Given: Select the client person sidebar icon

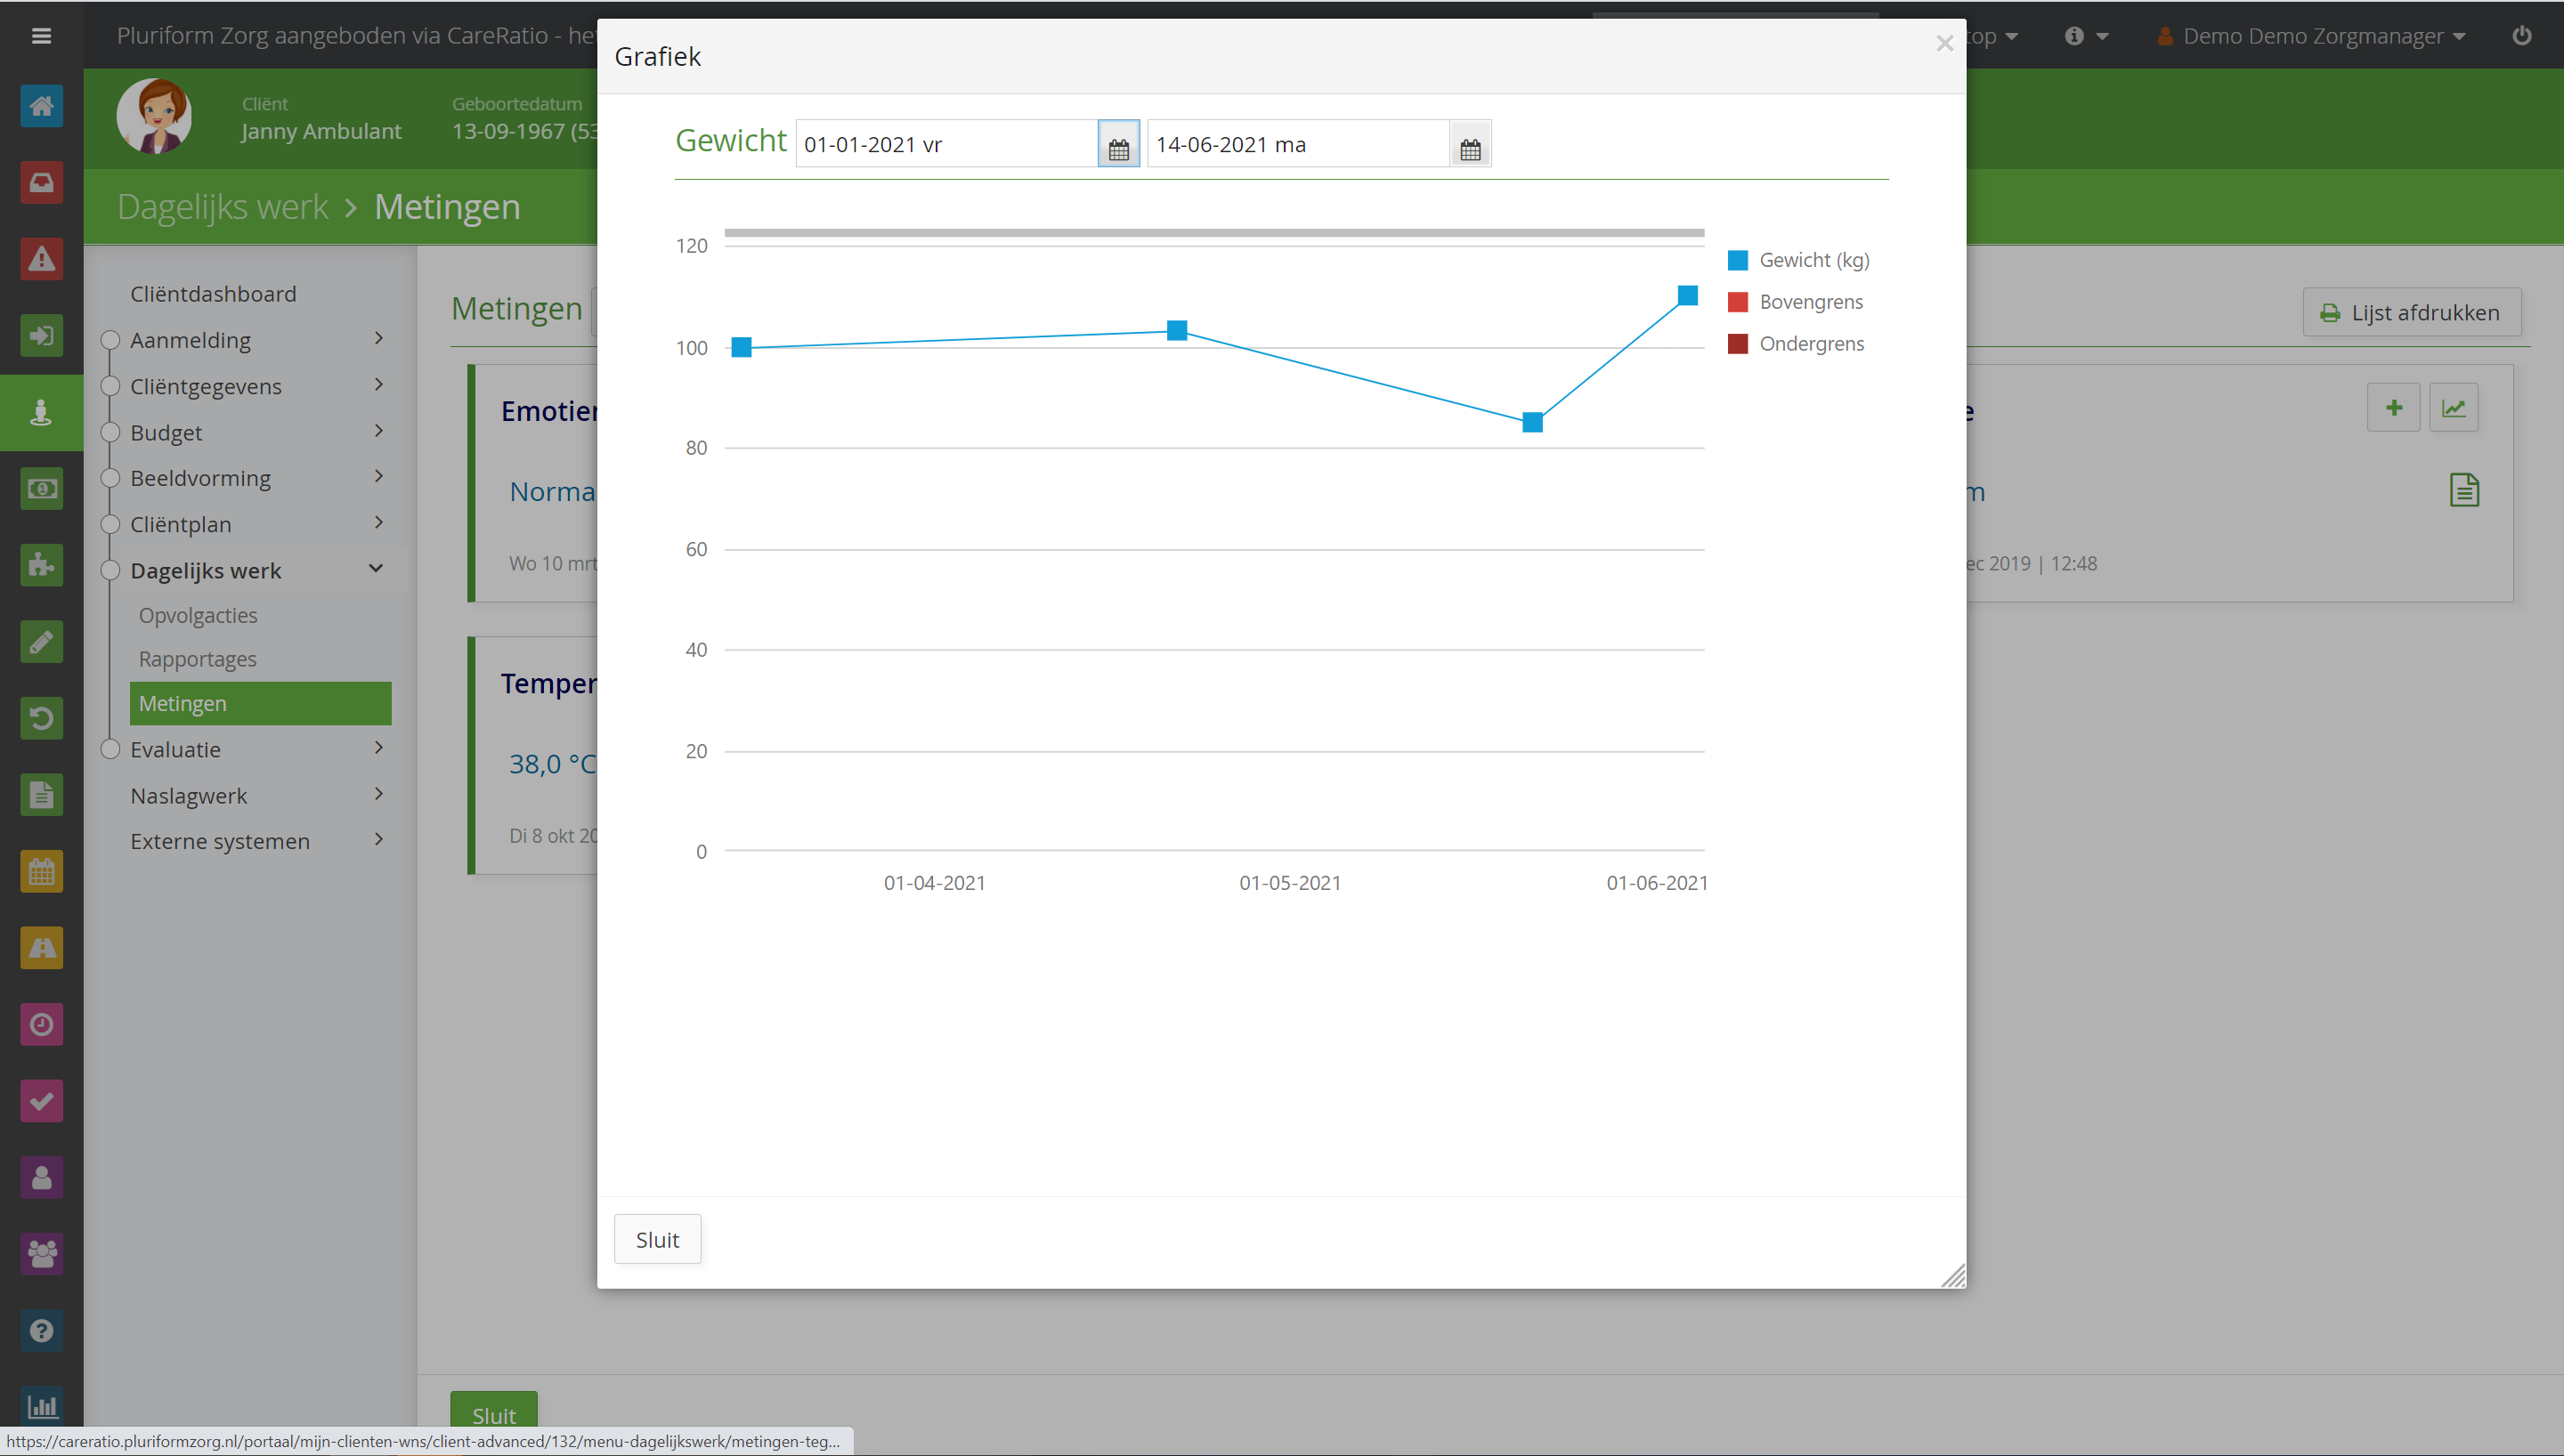Looking at the screenshot, I should pos(41,412).
